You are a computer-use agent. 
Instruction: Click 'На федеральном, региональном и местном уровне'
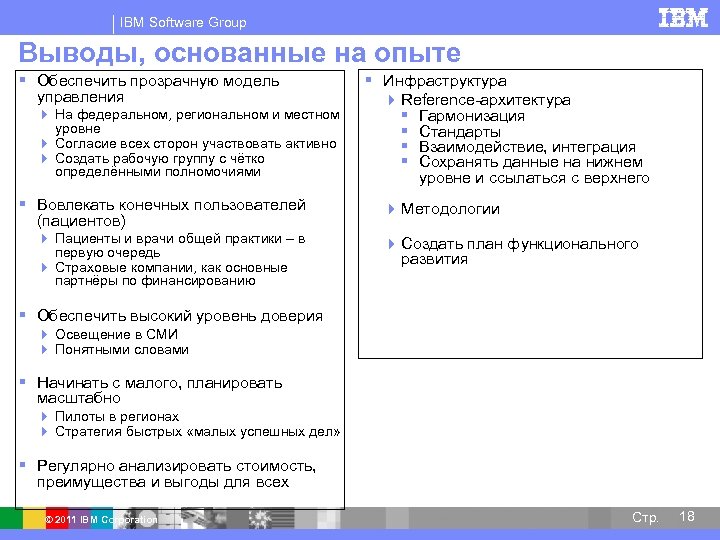point(197,121)
